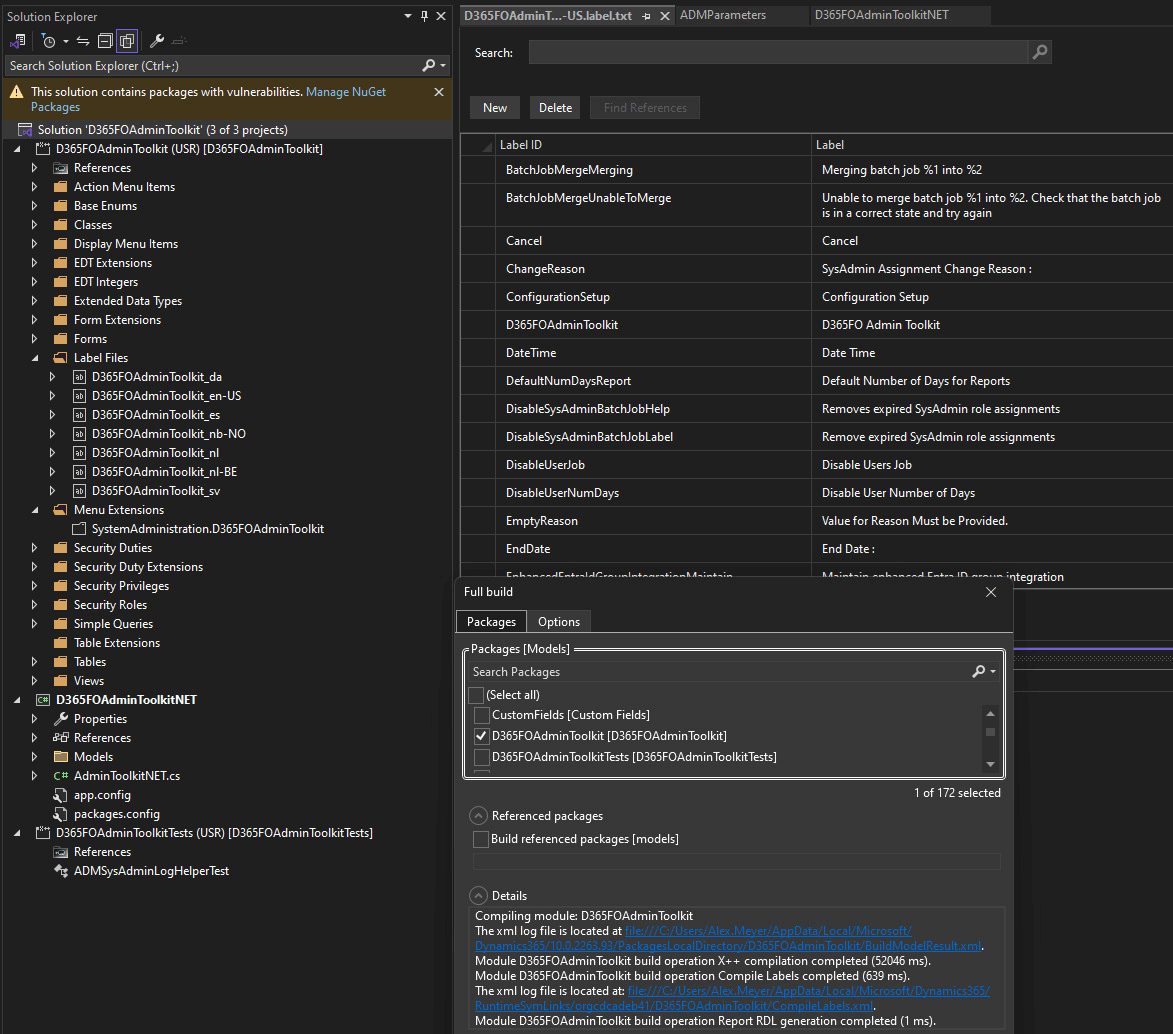Click the Preview Selected Items icon

(x=180, y=41)
